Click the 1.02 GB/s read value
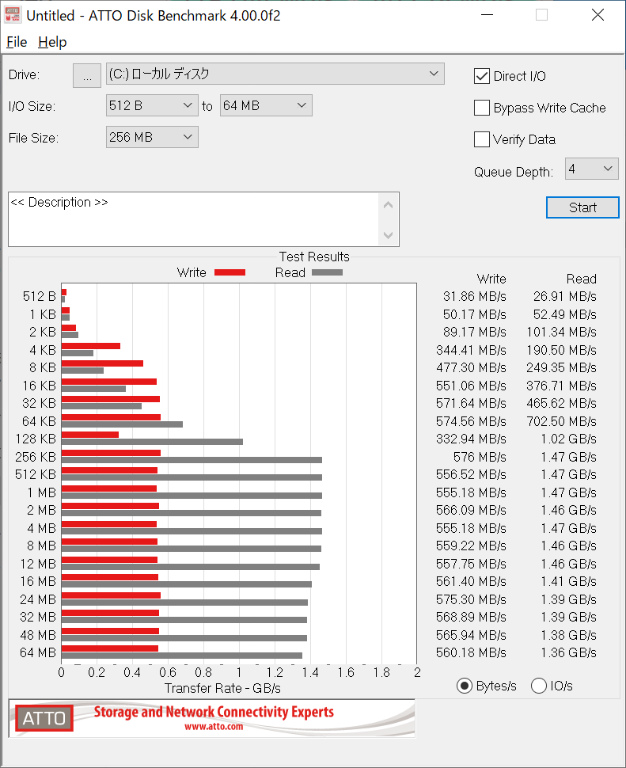 (569, 439)
